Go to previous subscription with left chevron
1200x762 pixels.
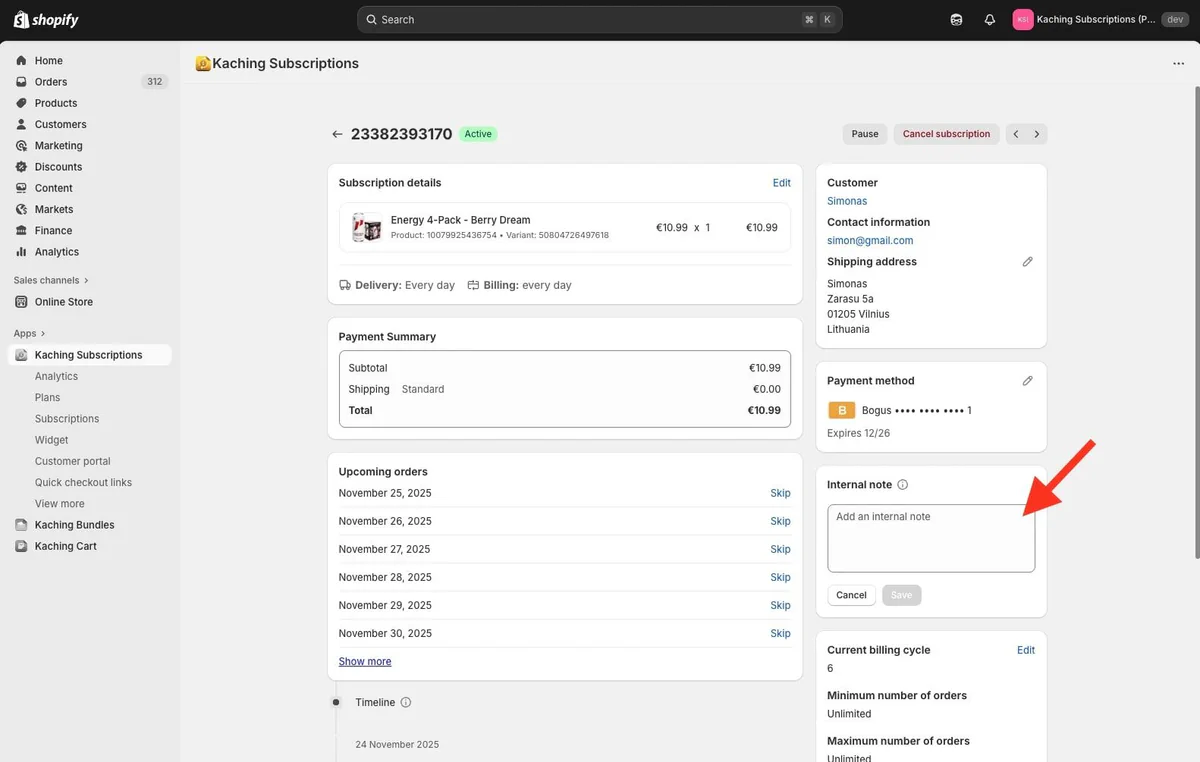point(1016,134)
